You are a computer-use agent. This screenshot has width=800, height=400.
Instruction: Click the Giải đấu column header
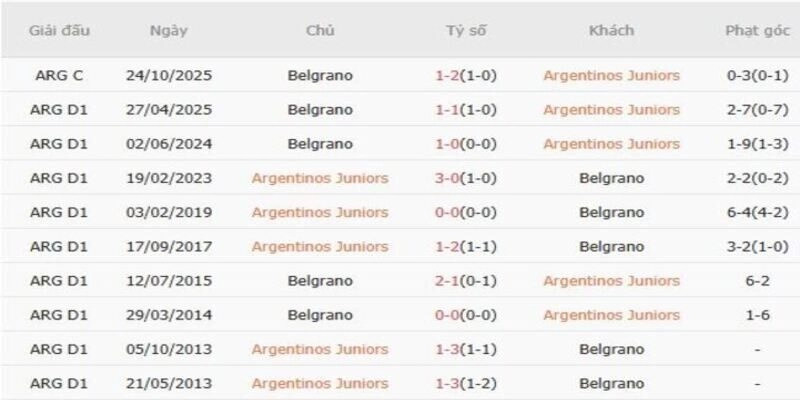pyautogui.click(x=59, y=30)
